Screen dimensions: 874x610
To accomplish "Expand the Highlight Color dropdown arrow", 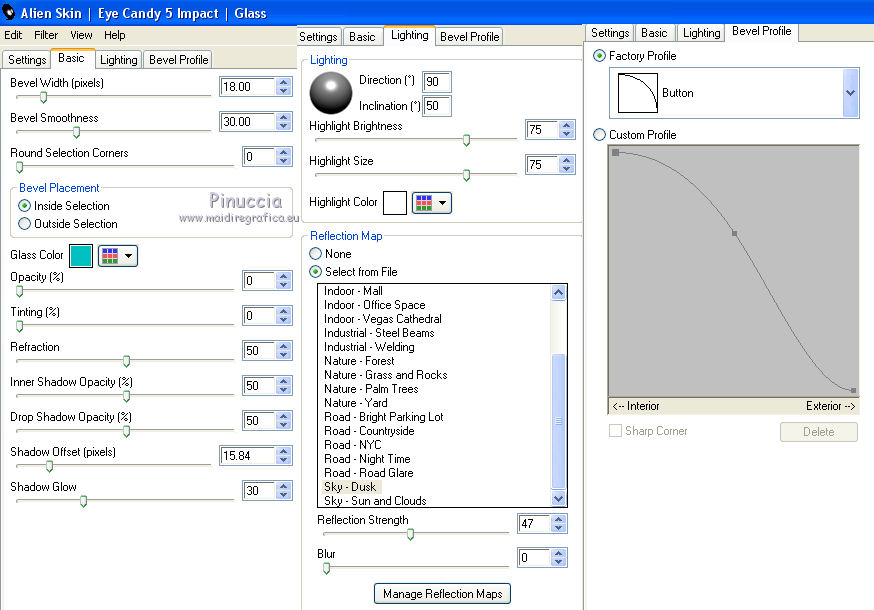I will [x=443, y=203].
